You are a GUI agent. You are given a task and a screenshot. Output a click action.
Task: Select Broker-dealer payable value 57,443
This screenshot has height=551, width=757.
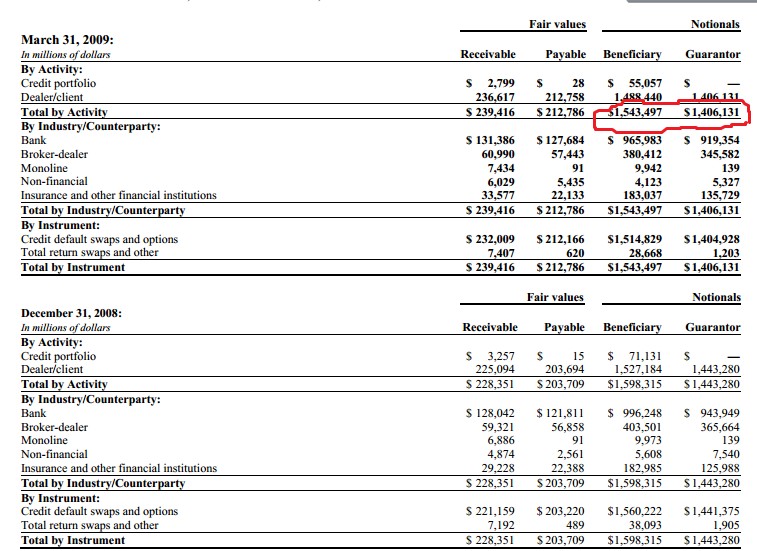pos(567,155)
